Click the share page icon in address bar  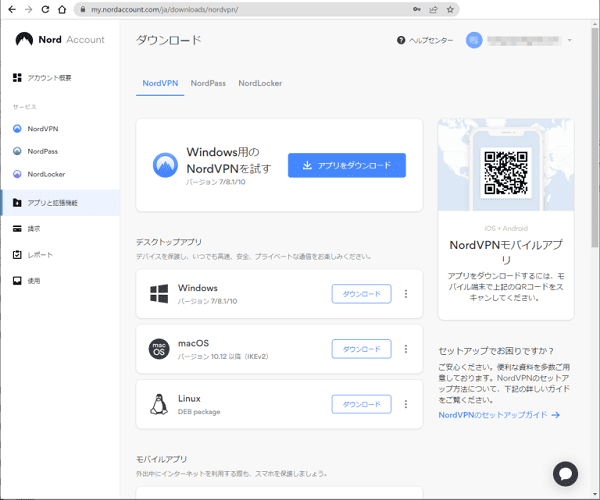click(433, 10)
